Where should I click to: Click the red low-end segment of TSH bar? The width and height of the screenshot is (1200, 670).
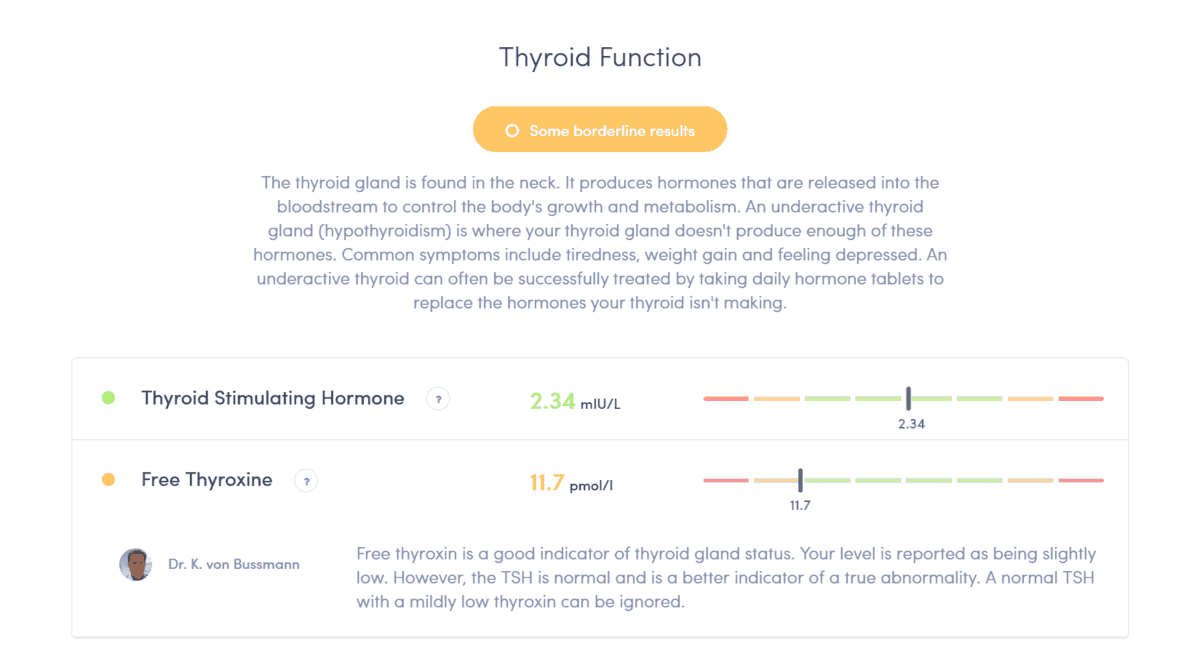726,399
